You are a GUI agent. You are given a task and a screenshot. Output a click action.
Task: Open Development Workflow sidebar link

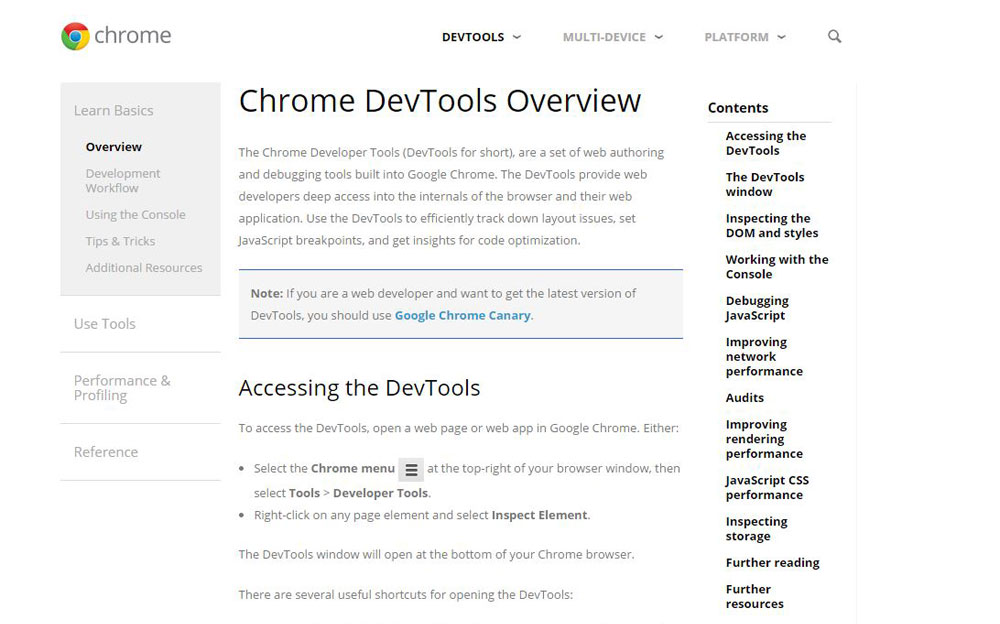122,181
